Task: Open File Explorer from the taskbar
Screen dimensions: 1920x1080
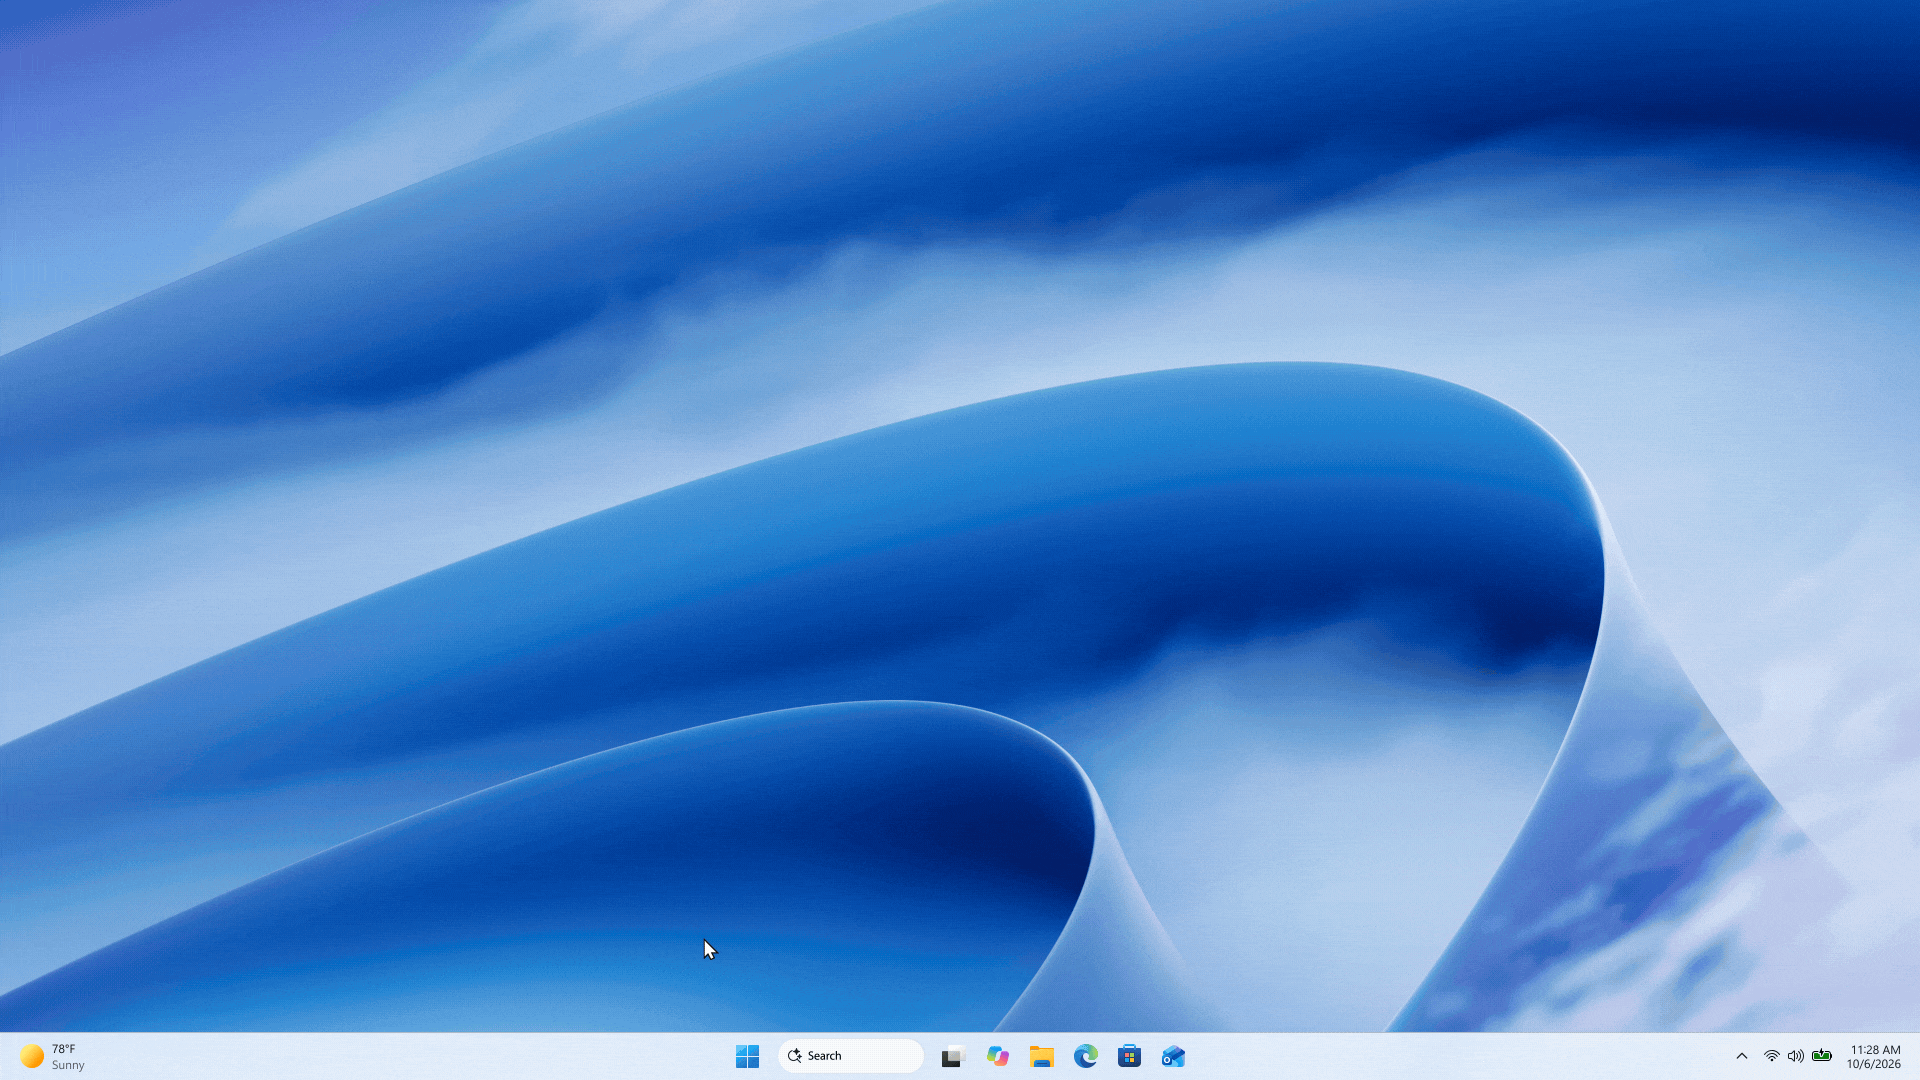Action: [x=1041, y=1056]
